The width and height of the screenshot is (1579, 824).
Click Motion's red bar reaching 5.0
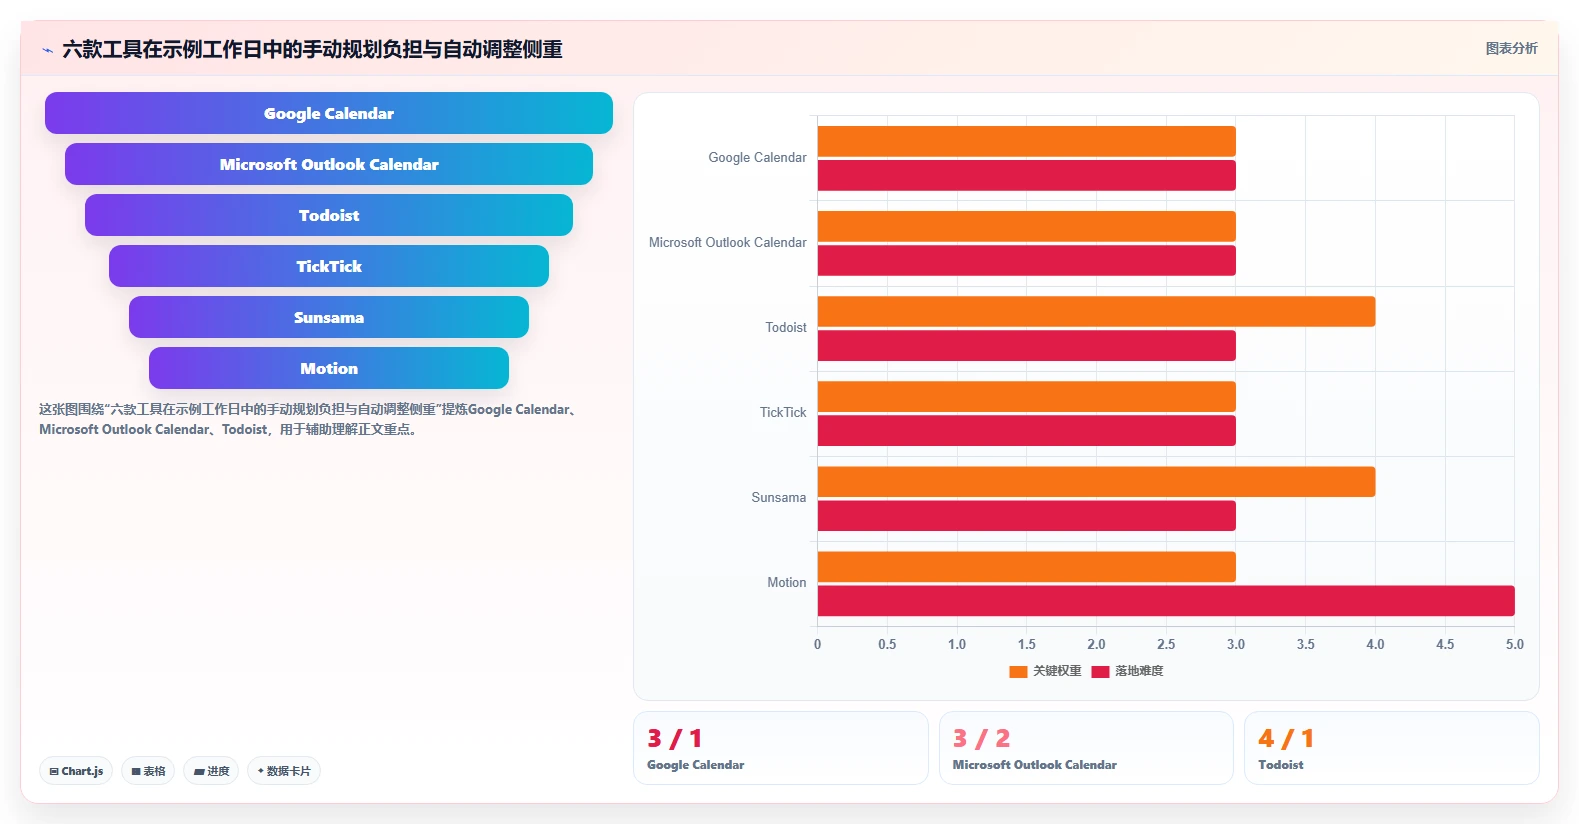pyautogui.click(x=1166, y=600)
